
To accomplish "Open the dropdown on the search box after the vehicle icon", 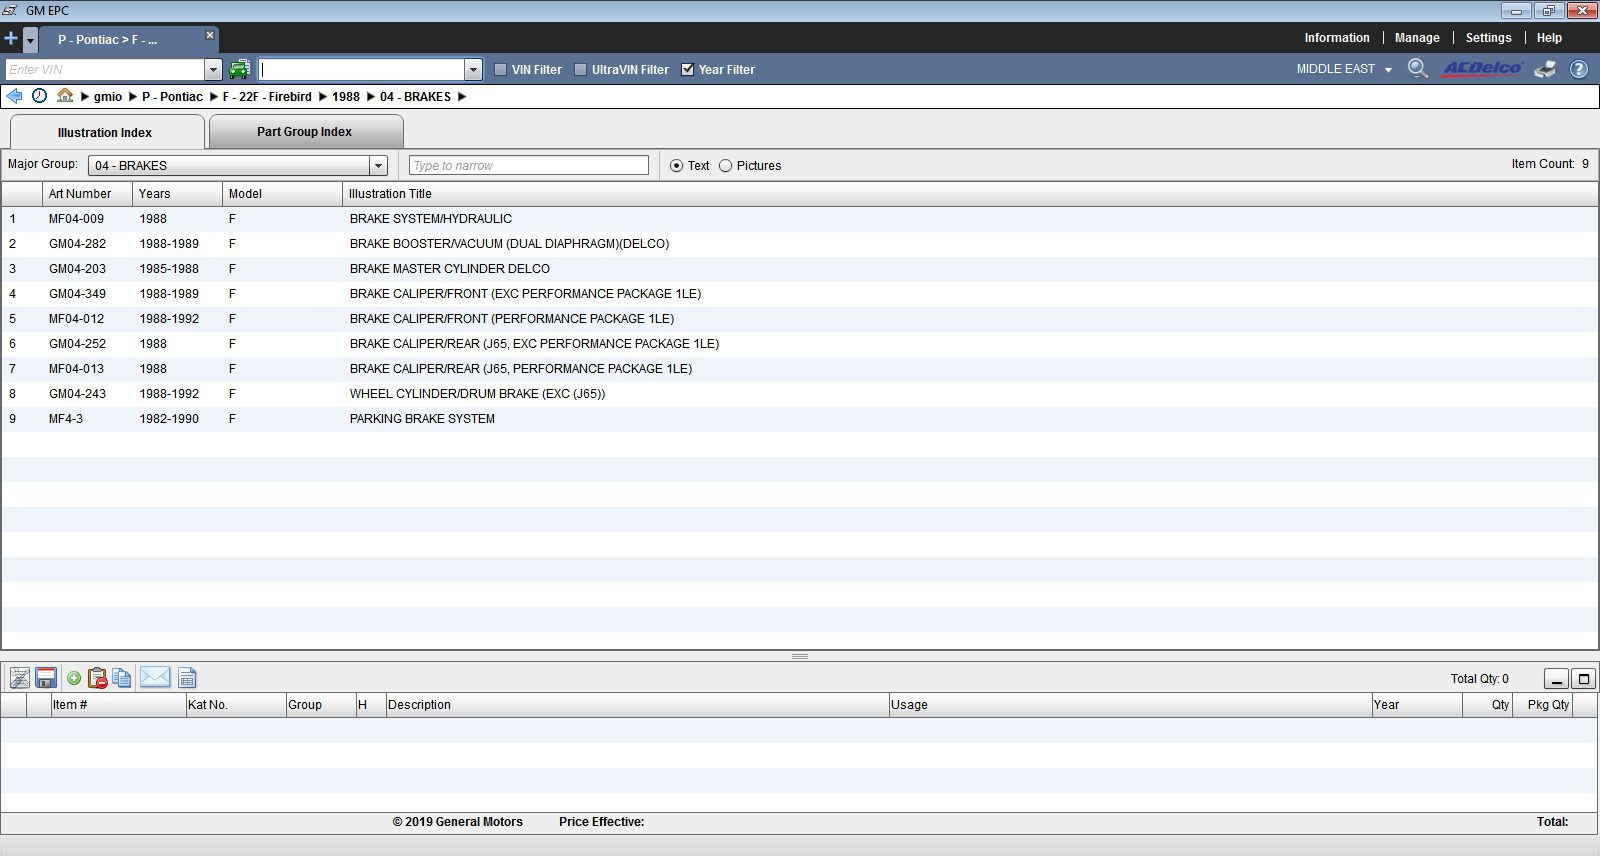I will (474, 70).
